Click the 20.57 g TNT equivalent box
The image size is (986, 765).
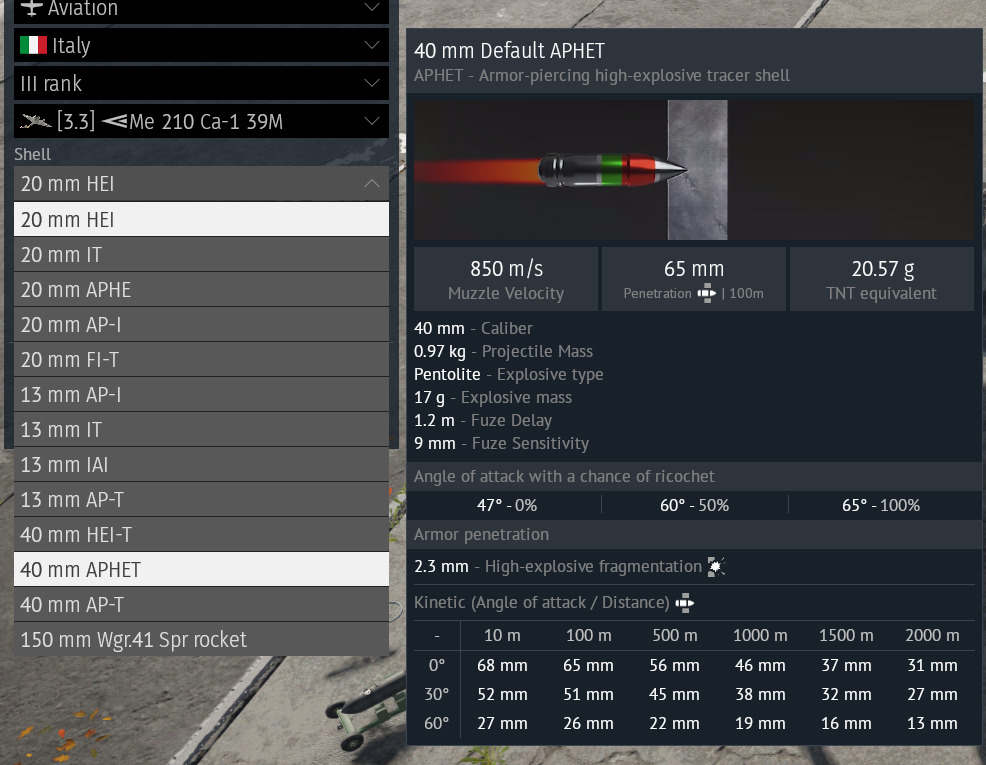[881, 279]
